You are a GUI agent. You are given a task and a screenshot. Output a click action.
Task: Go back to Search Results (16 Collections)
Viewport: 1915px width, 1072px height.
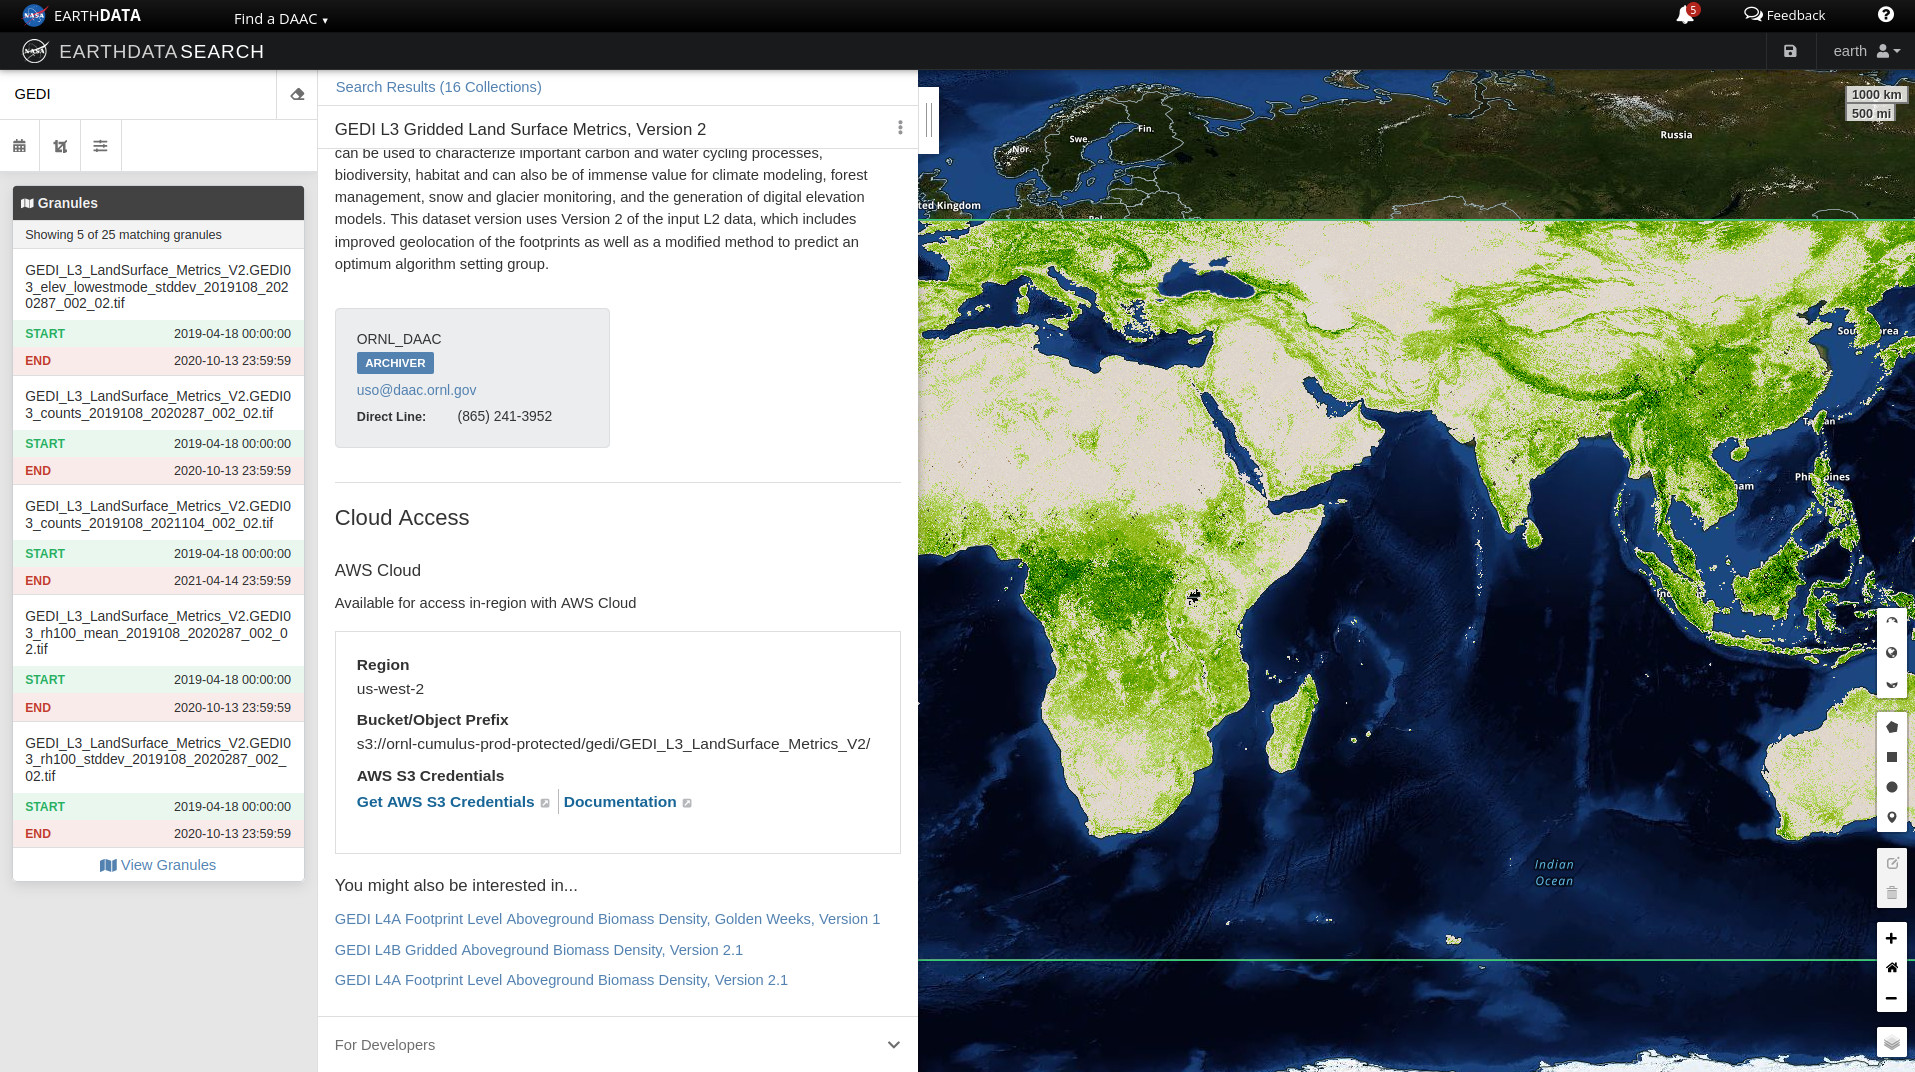tap(438, 87)
